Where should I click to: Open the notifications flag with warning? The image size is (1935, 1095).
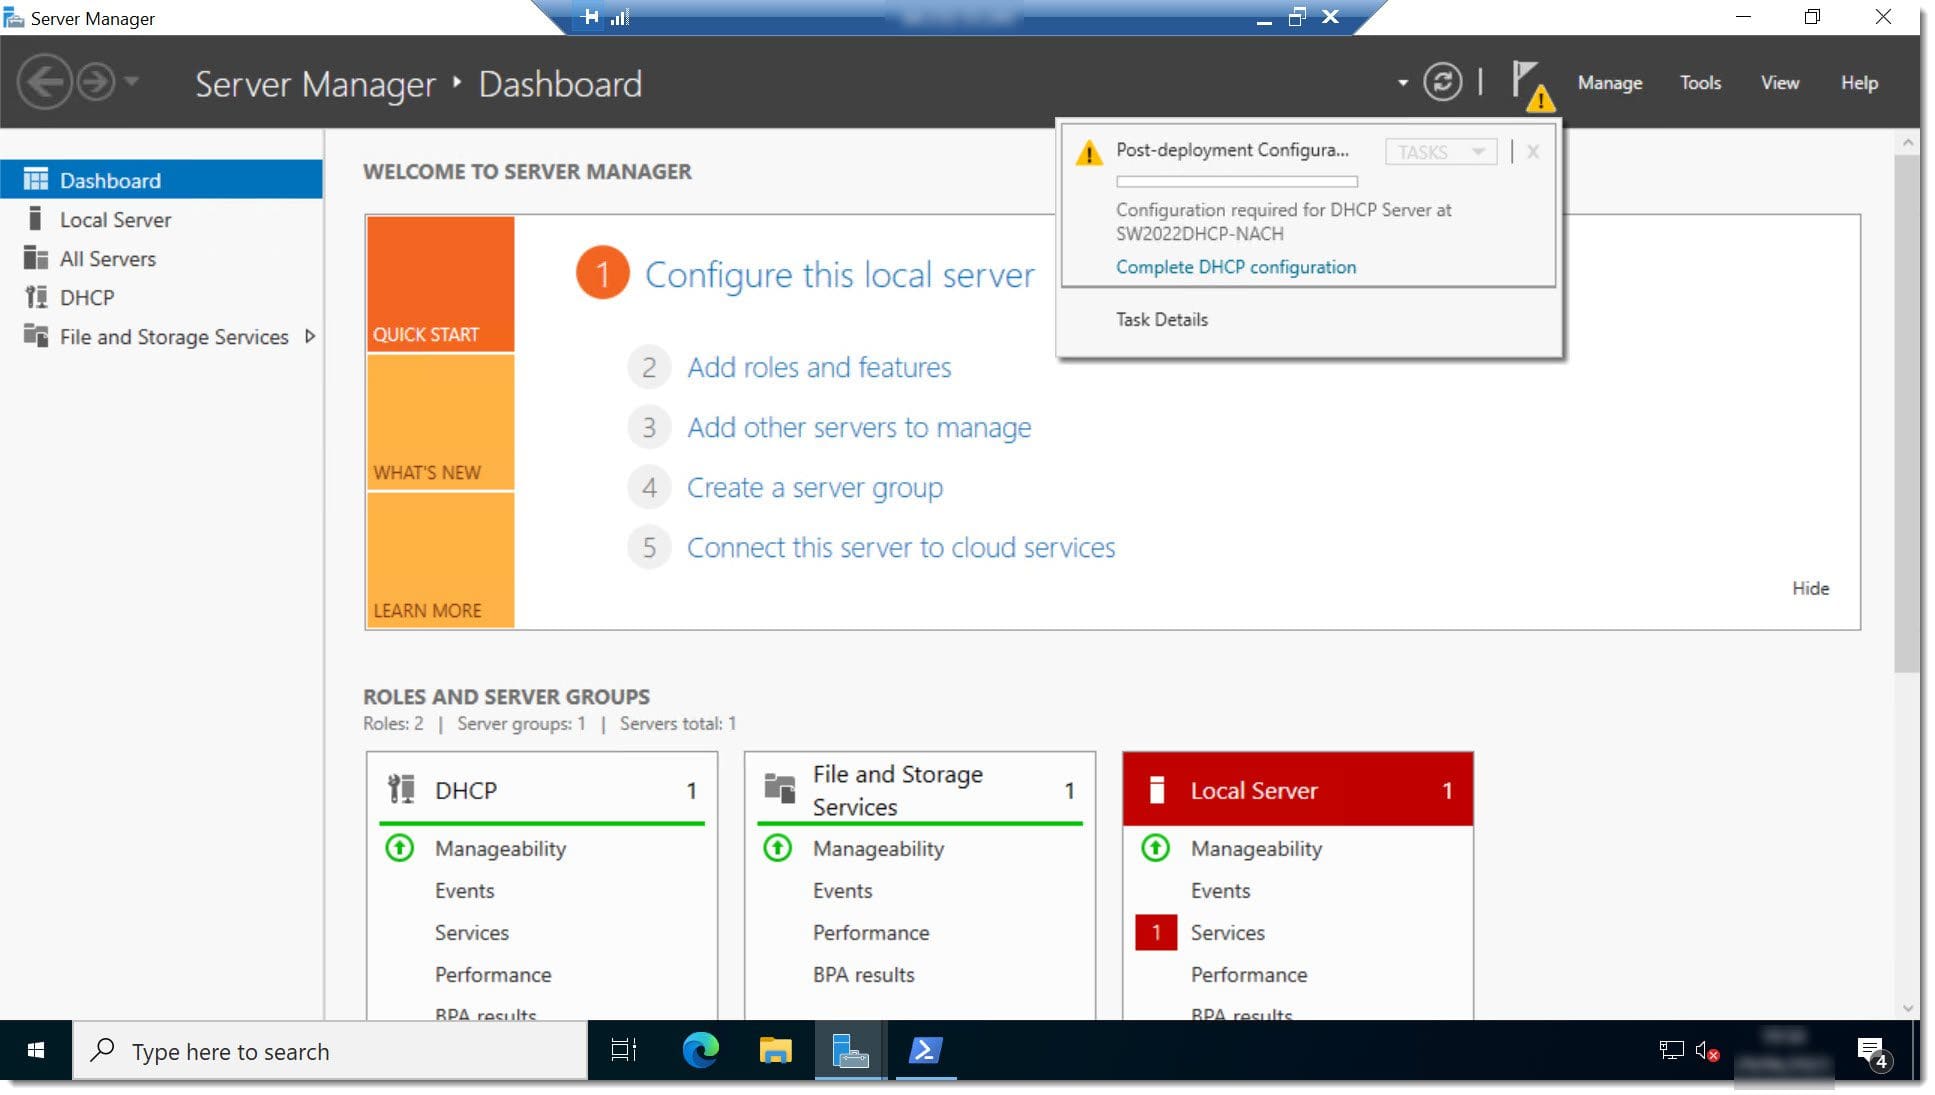1532,85
